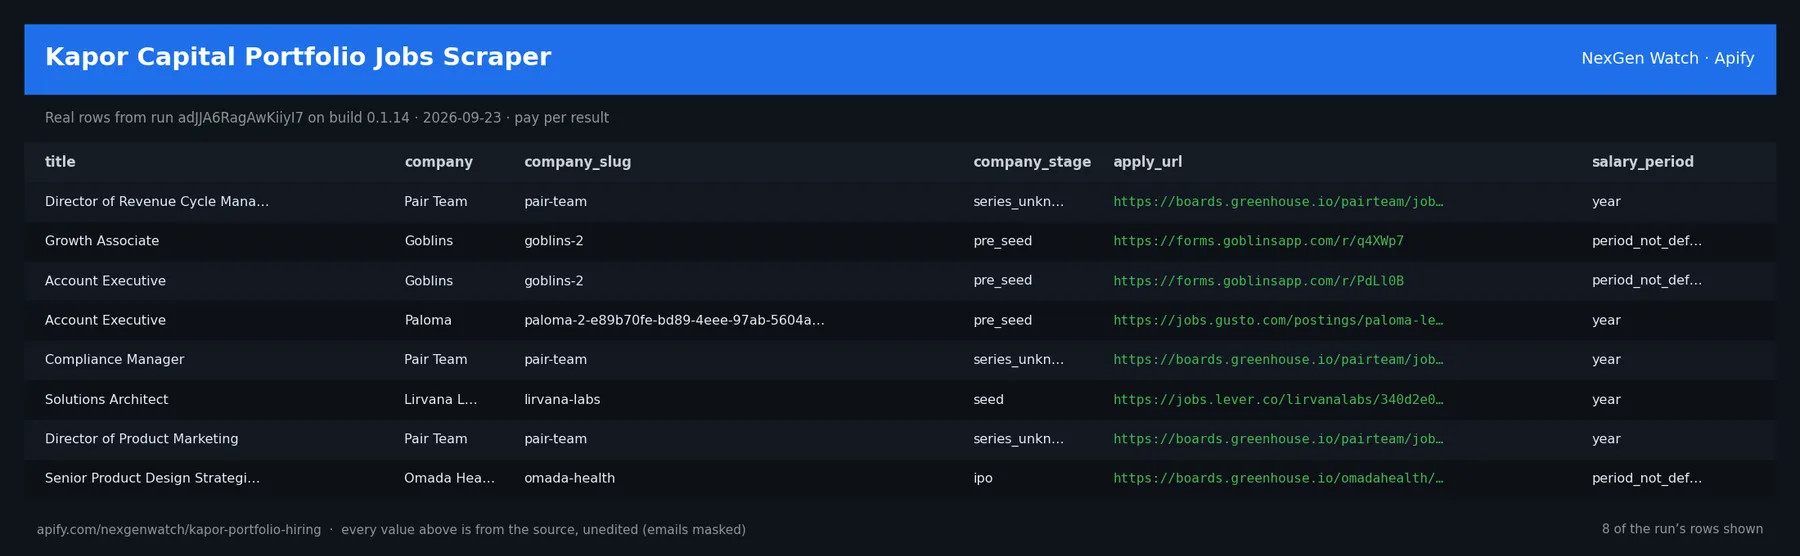
Task: Click the omada-health slug cell
Action: pyautogui.click(x=569, y=478)
